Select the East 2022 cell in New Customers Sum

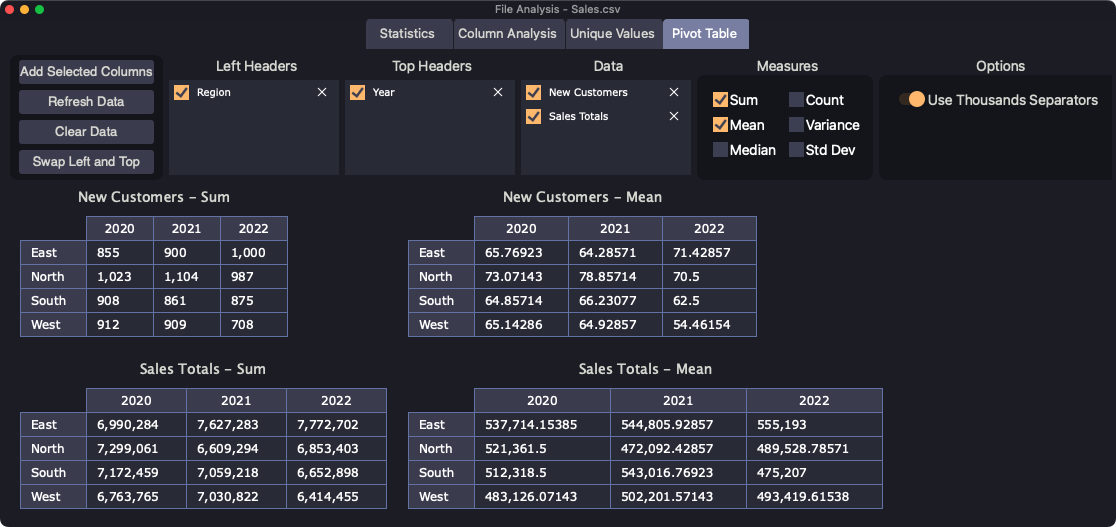click(253, 253)
